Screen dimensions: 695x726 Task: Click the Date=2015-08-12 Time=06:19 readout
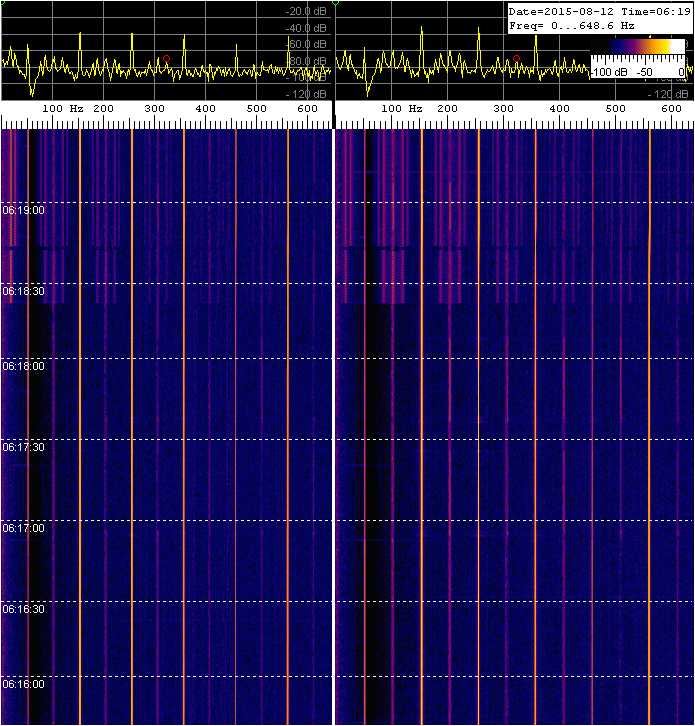click(x=600, y=12)
